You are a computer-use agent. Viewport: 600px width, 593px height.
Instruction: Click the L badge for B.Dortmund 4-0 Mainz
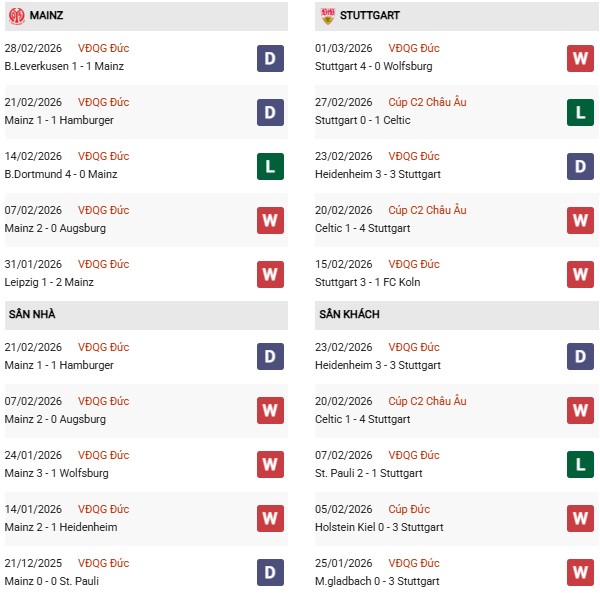click(x=270, y=166)
